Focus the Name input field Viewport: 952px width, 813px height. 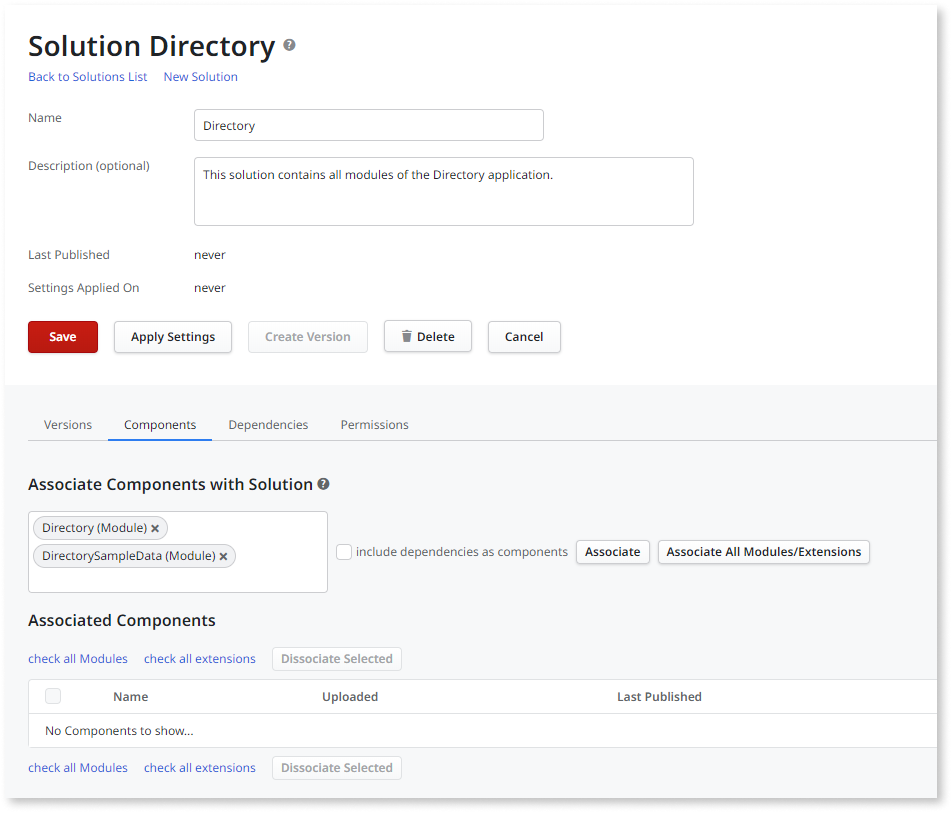click(x=369, y=125)
